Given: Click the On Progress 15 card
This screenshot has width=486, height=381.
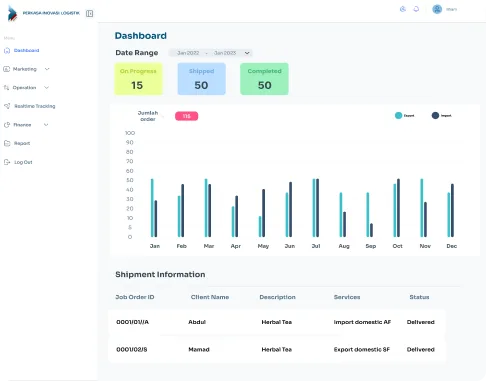Looking at the screenshot, I should [x=138, y=79].
